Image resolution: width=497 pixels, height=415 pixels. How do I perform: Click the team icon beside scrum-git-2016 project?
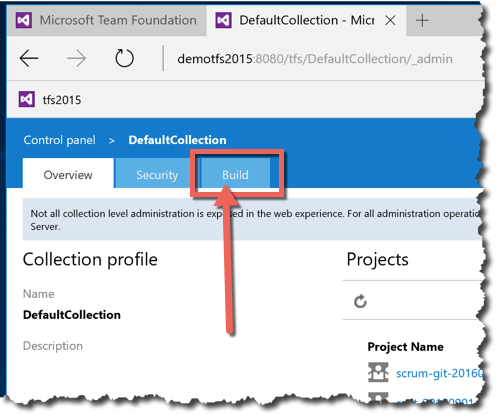coord(378,372)
